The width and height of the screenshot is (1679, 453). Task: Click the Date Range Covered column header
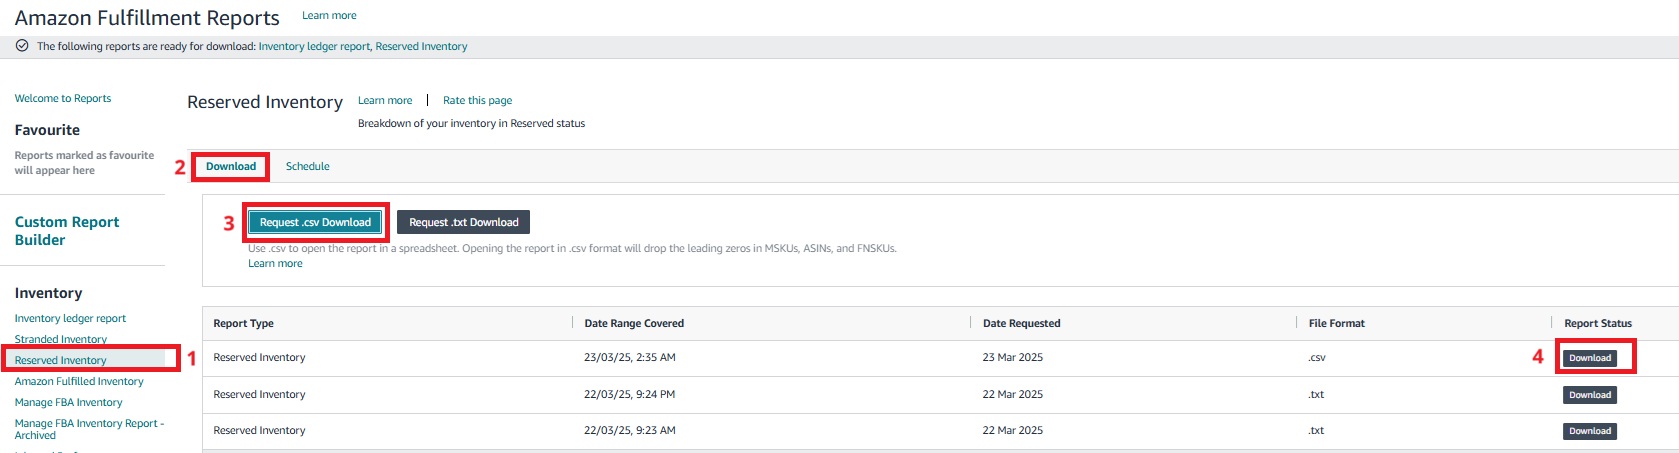coord(634,324)
